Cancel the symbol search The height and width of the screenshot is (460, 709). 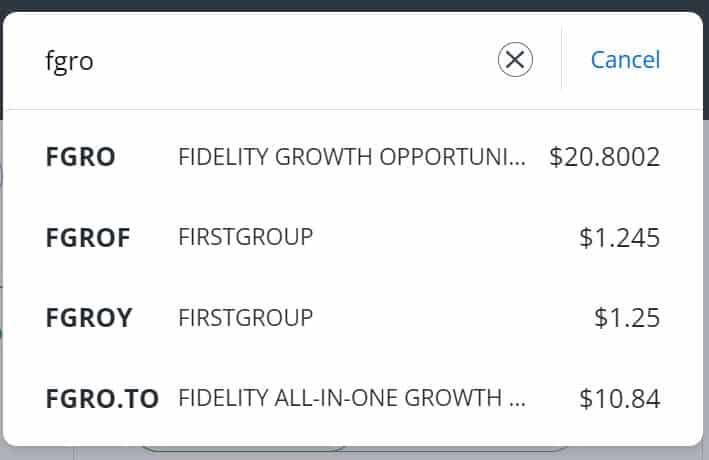pyautogui.click(x=625, y=60)
